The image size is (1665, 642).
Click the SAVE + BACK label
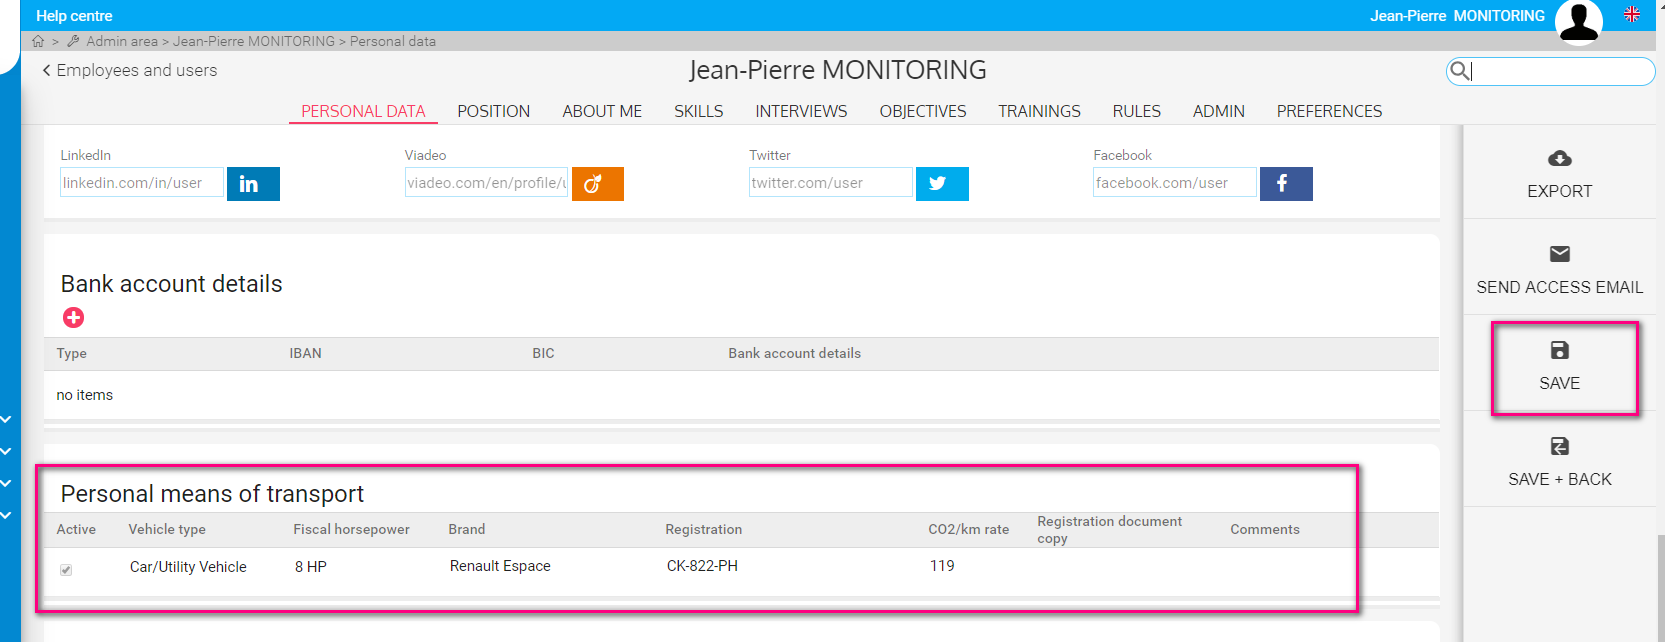click(x=1560, y=479)
